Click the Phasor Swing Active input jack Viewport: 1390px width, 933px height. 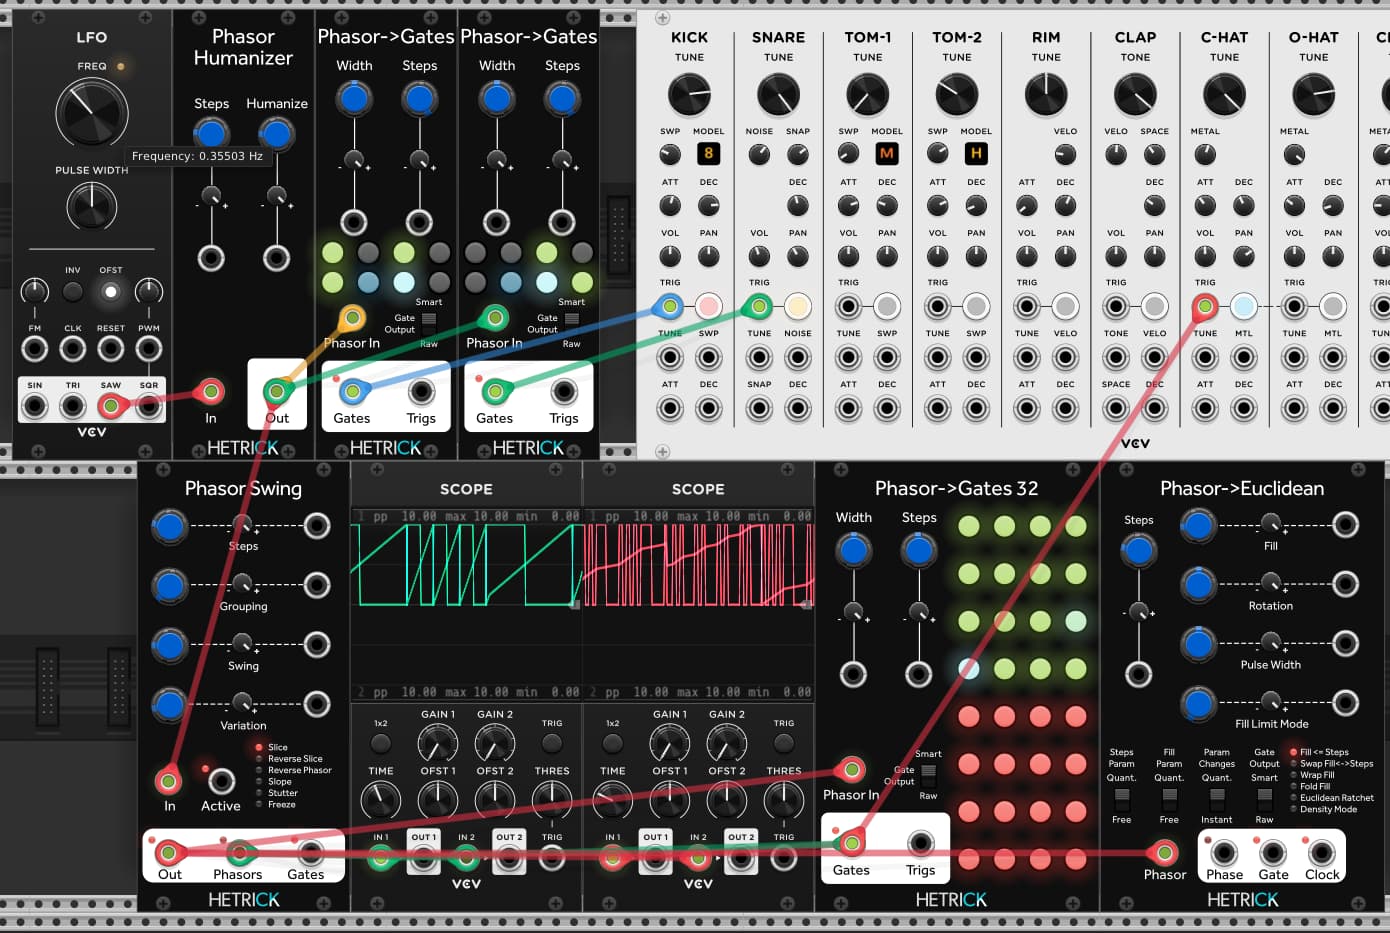click(221, 781)
